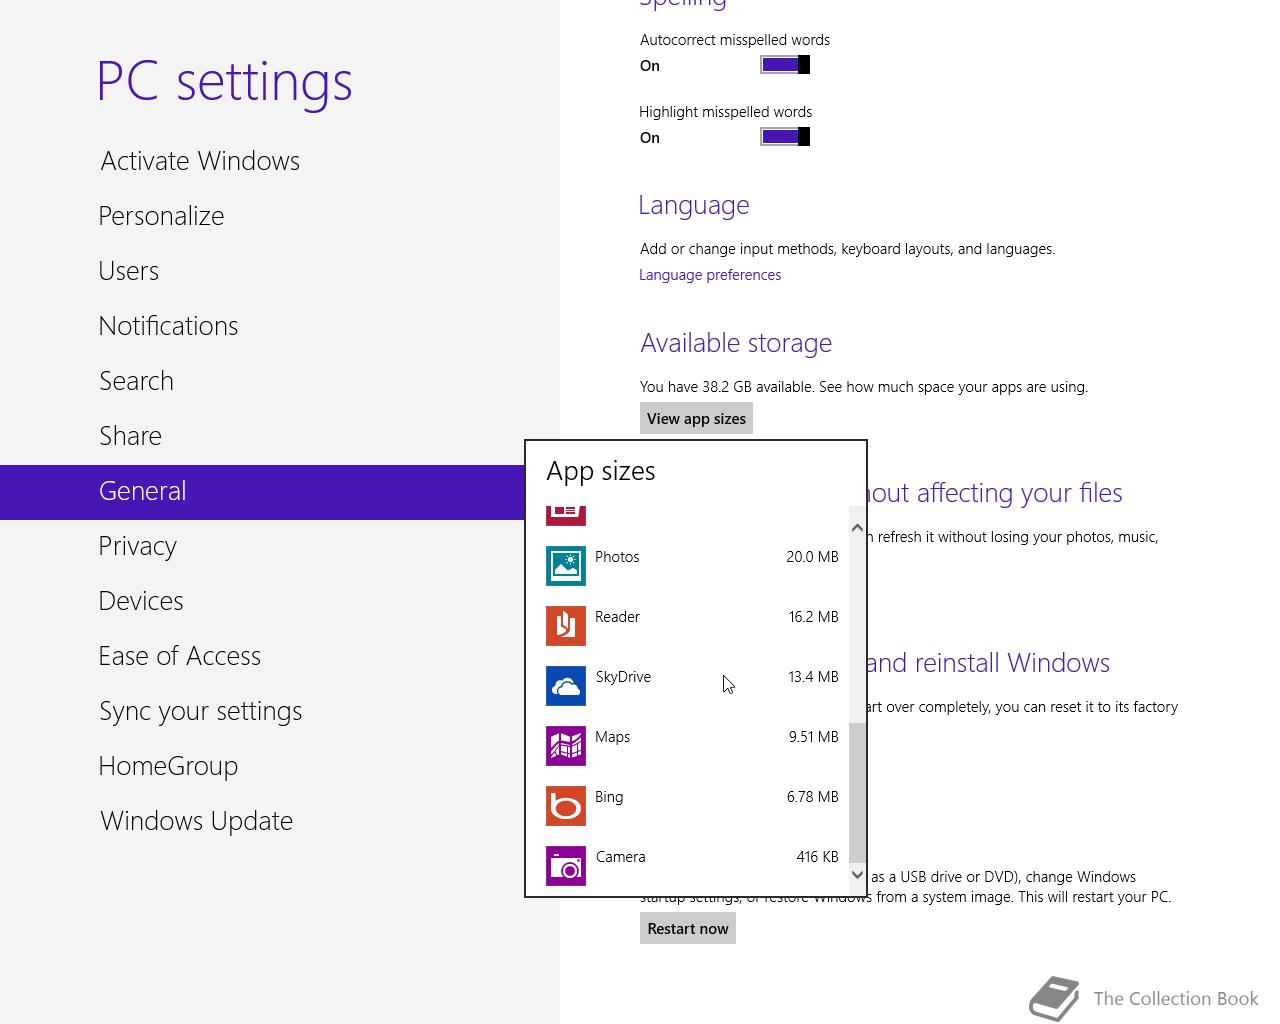
Task: Open the Personalize section
Action: [x=161, y=216]
